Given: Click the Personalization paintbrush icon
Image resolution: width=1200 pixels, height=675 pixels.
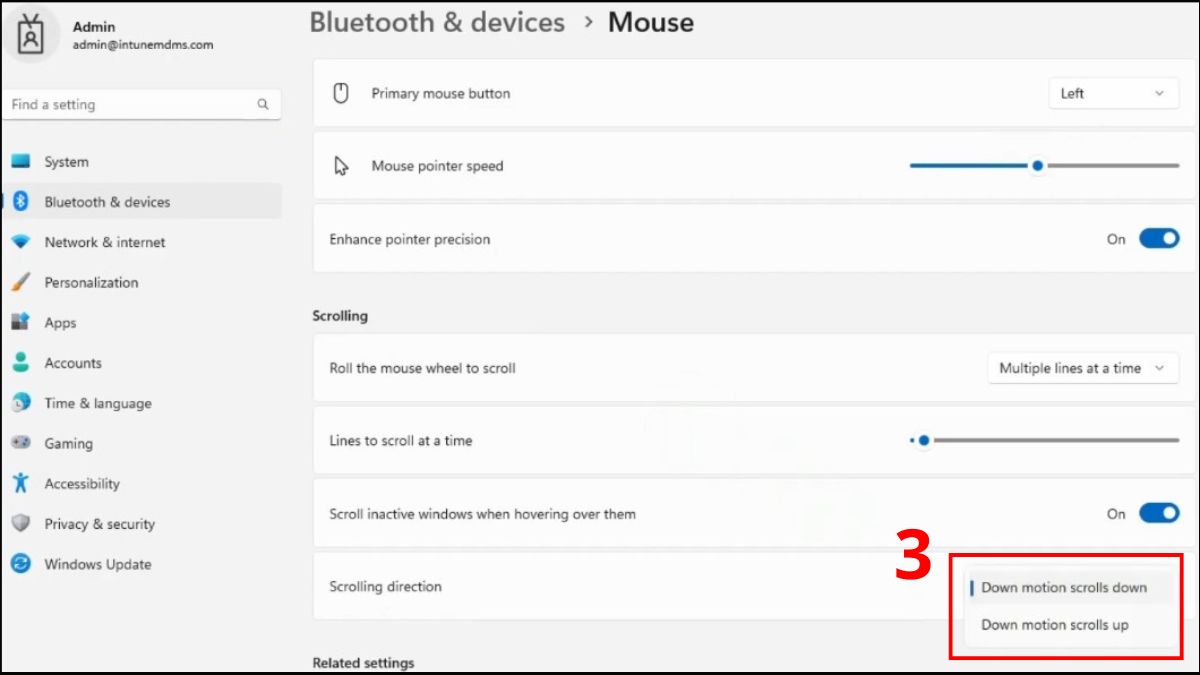Looking at the screenshot, I should point(21,283).
